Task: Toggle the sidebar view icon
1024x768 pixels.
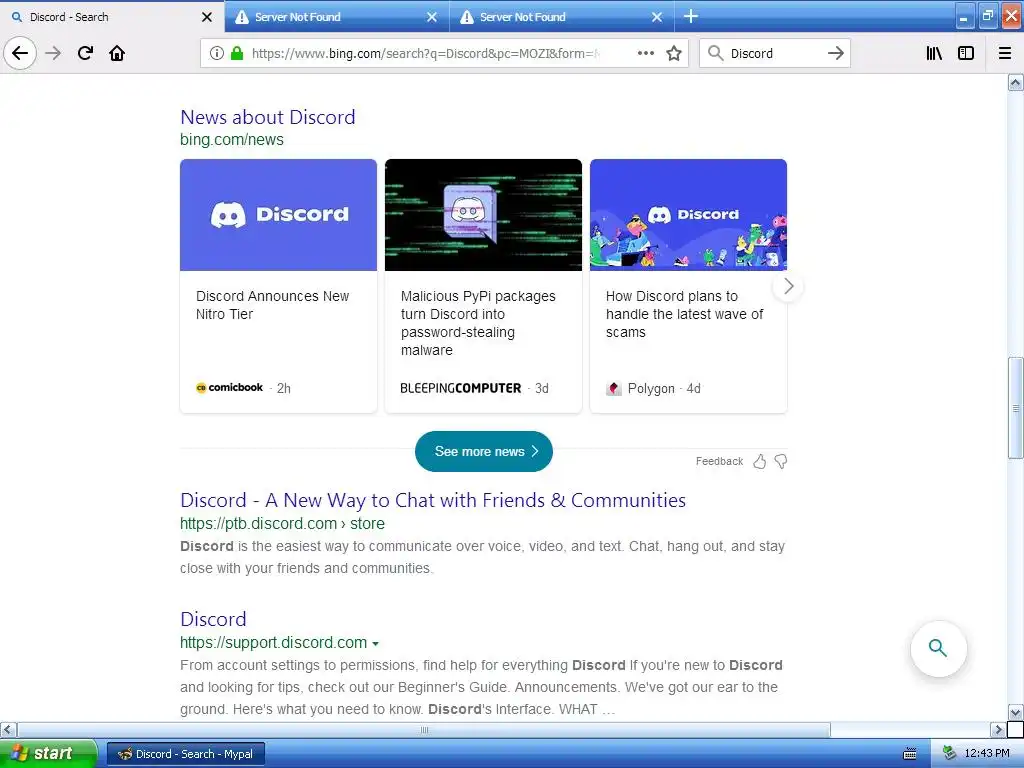Action: click(x=966, y=53)
